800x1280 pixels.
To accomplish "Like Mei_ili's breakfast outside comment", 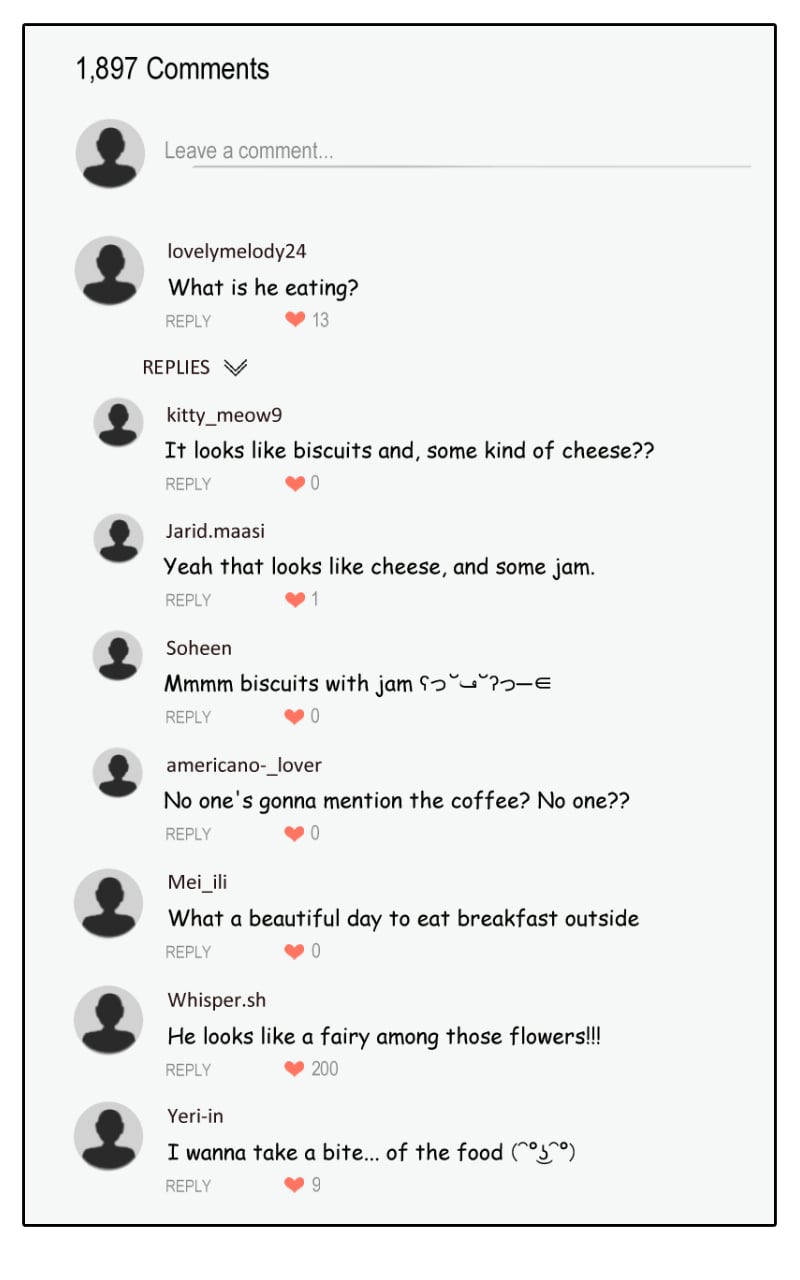I will [295, 952].
